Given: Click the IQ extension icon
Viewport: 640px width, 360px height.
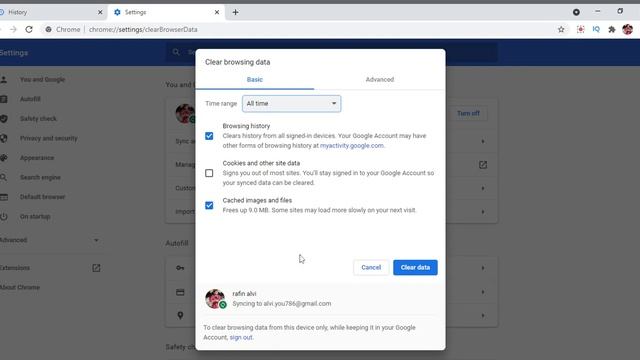Looking at the screenshot, I should (x=596, y=29).
